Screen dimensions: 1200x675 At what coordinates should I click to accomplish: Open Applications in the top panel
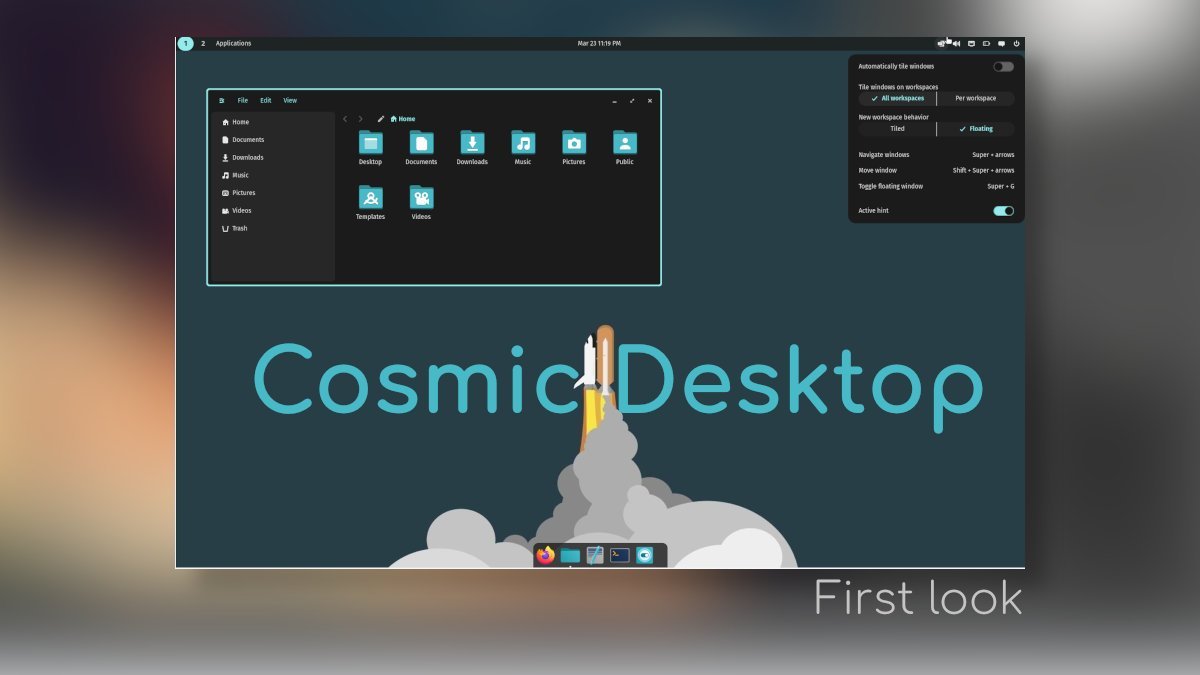point(234,43)
